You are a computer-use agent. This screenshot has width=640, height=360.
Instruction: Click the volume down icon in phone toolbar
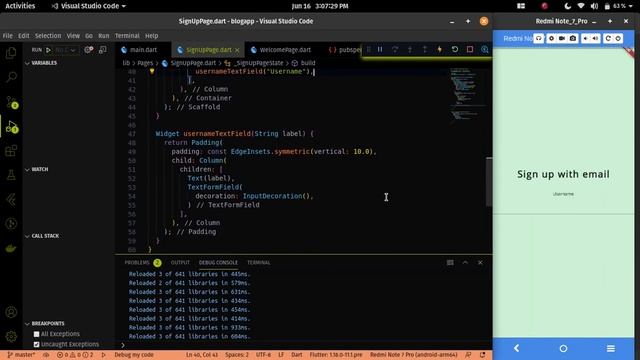[x=586, y=38]
